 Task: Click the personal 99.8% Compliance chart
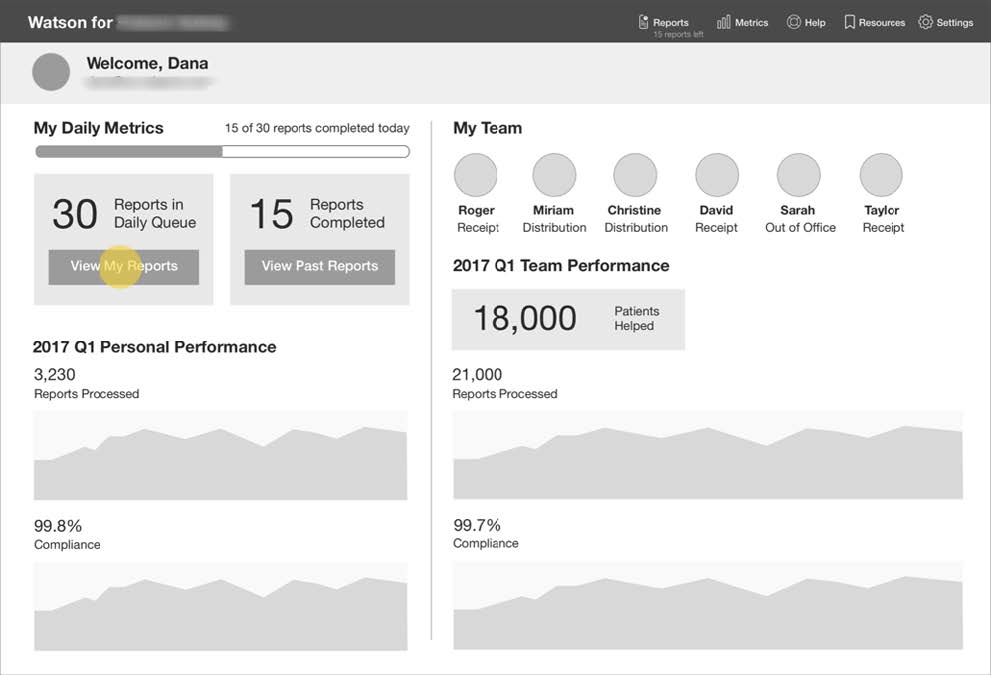pos(220,612)
